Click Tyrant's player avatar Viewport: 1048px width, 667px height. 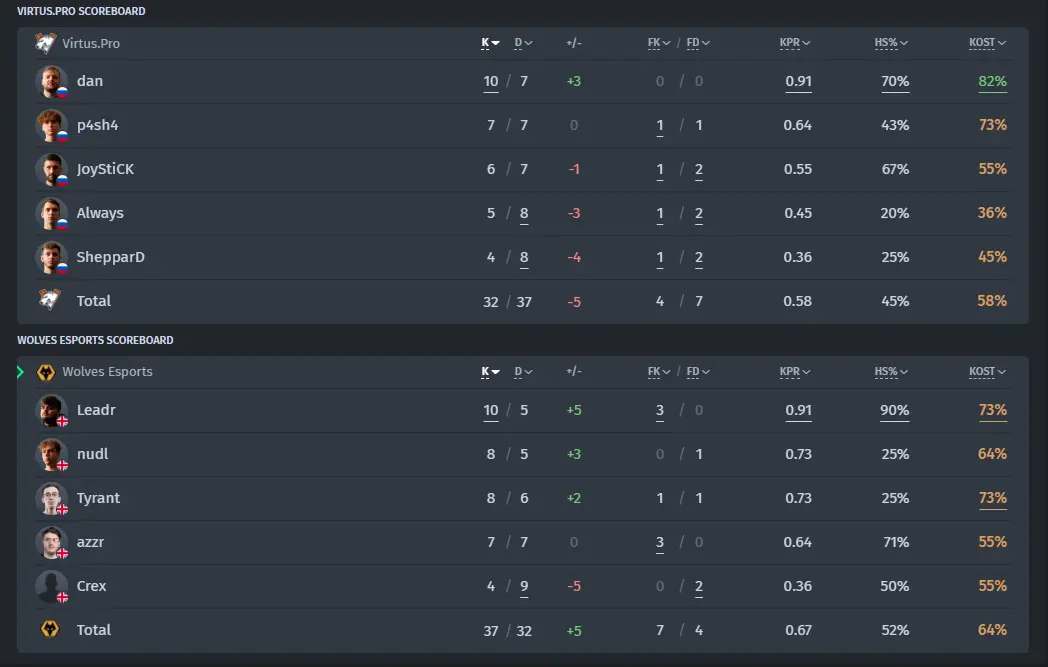tap(51, 499)
